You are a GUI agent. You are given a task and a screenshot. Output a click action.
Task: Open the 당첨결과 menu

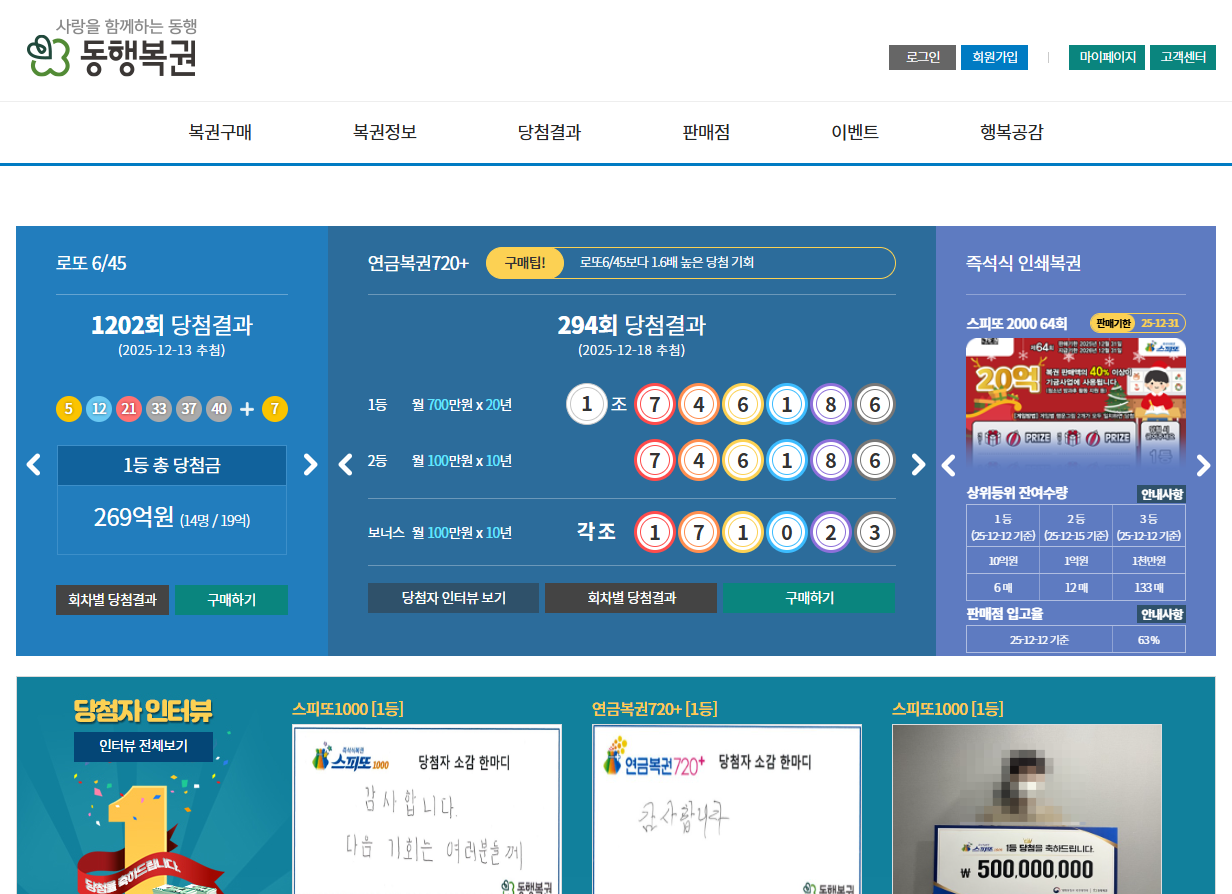pos(548,131)
